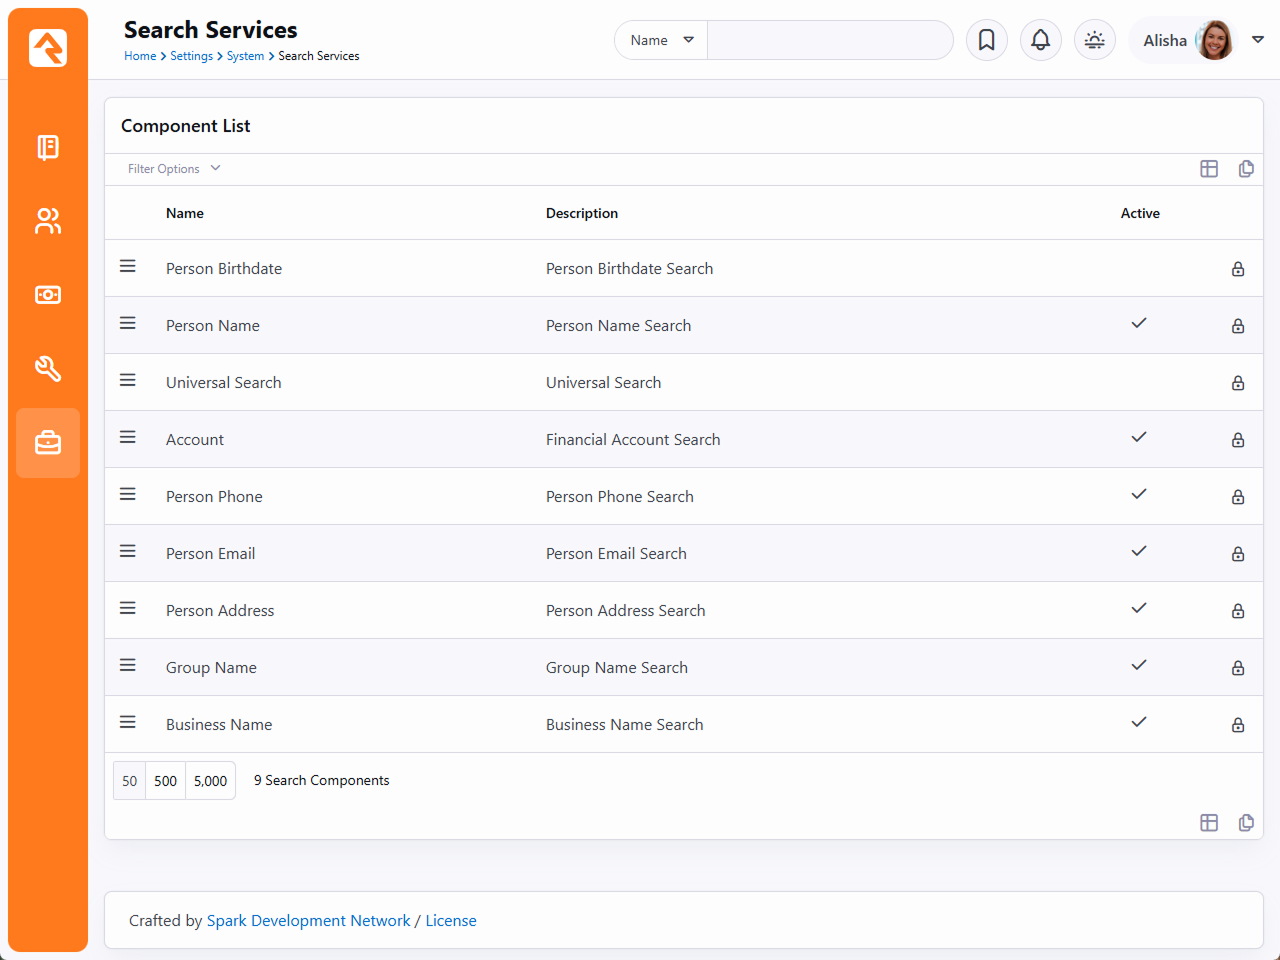
Task: Toggle the light/dark theme icon
Action: (x=1094, y=40)
